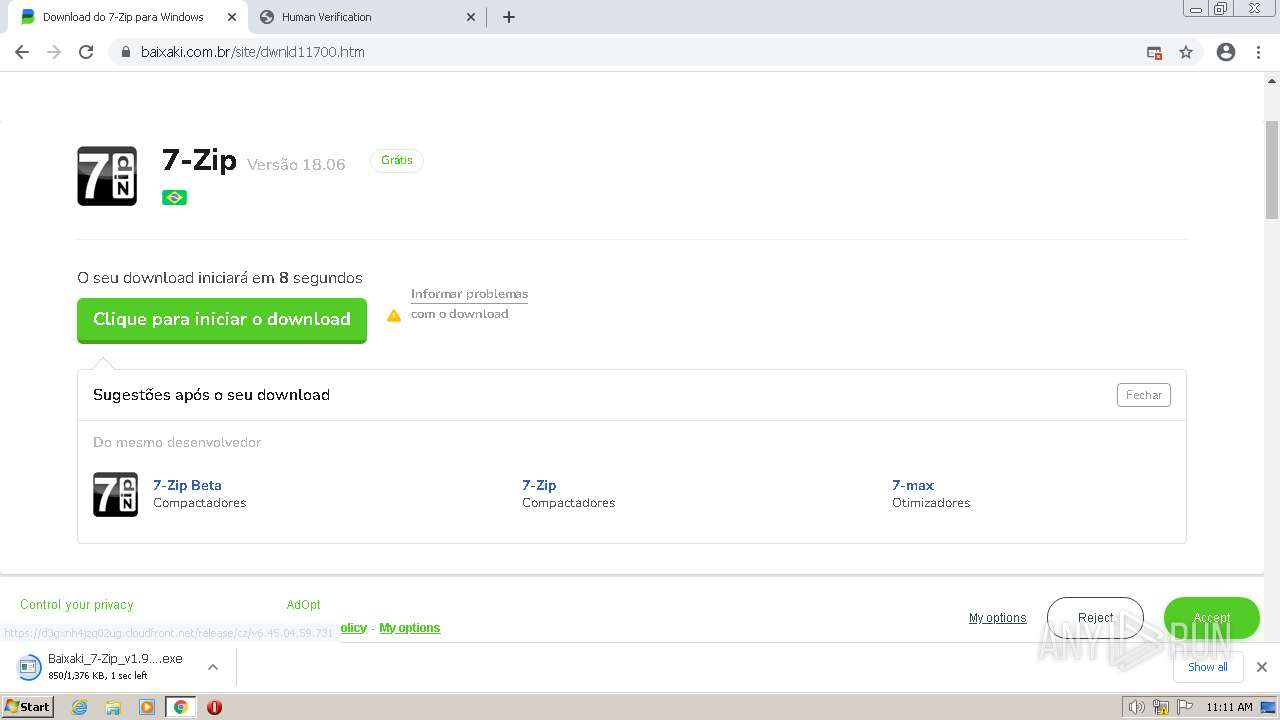Open the Windows Start menu

point(28,707)
